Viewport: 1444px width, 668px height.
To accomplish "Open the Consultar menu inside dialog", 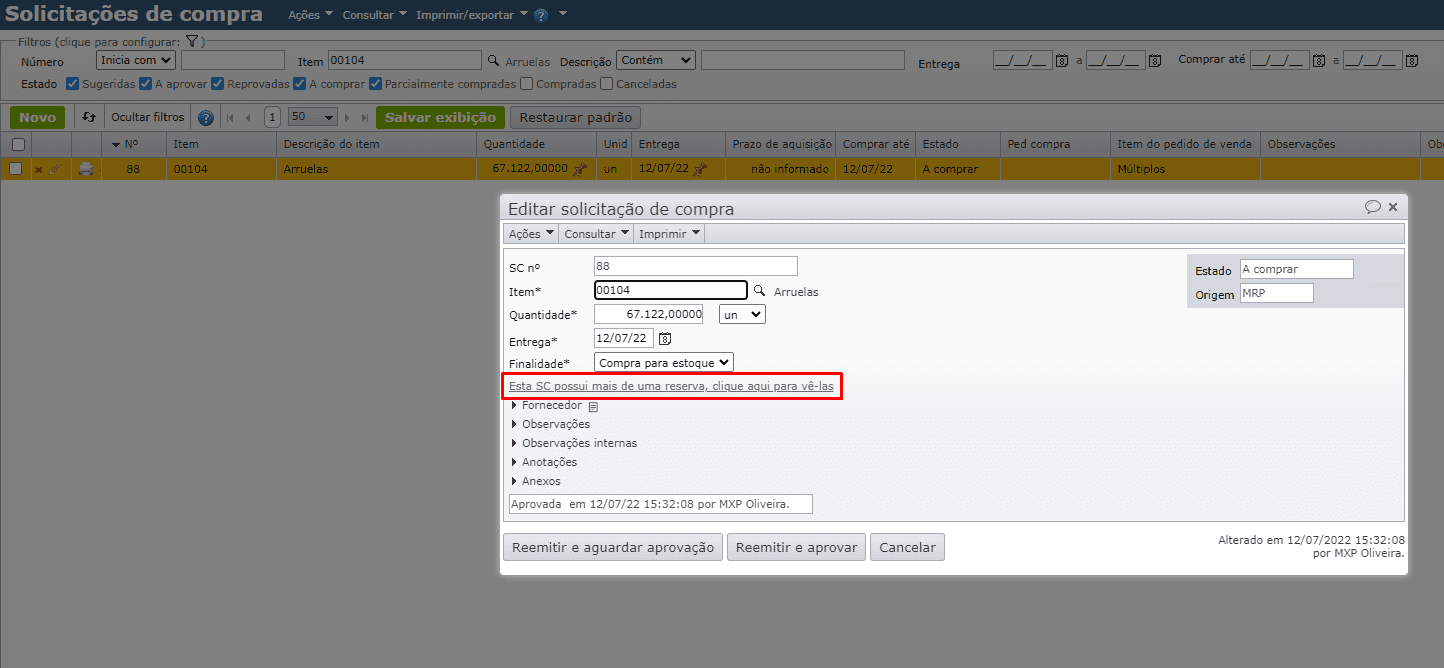I will (596, 233).
